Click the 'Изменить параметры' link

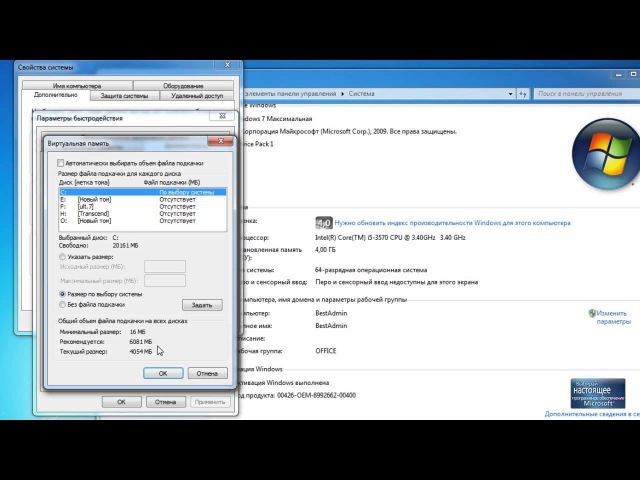[614, 318]
